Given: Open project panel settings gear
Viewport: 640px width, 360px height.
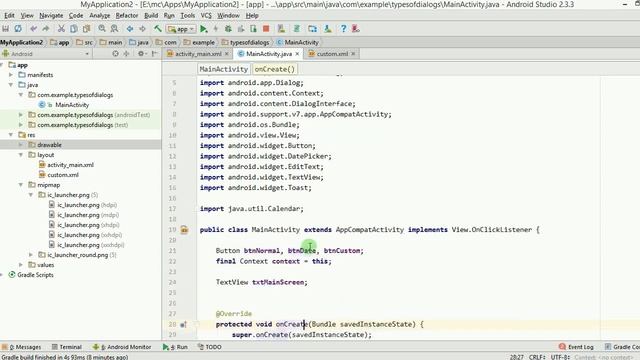Looking at the screenshot, I should pyautogui.click(x=141, y=53).
